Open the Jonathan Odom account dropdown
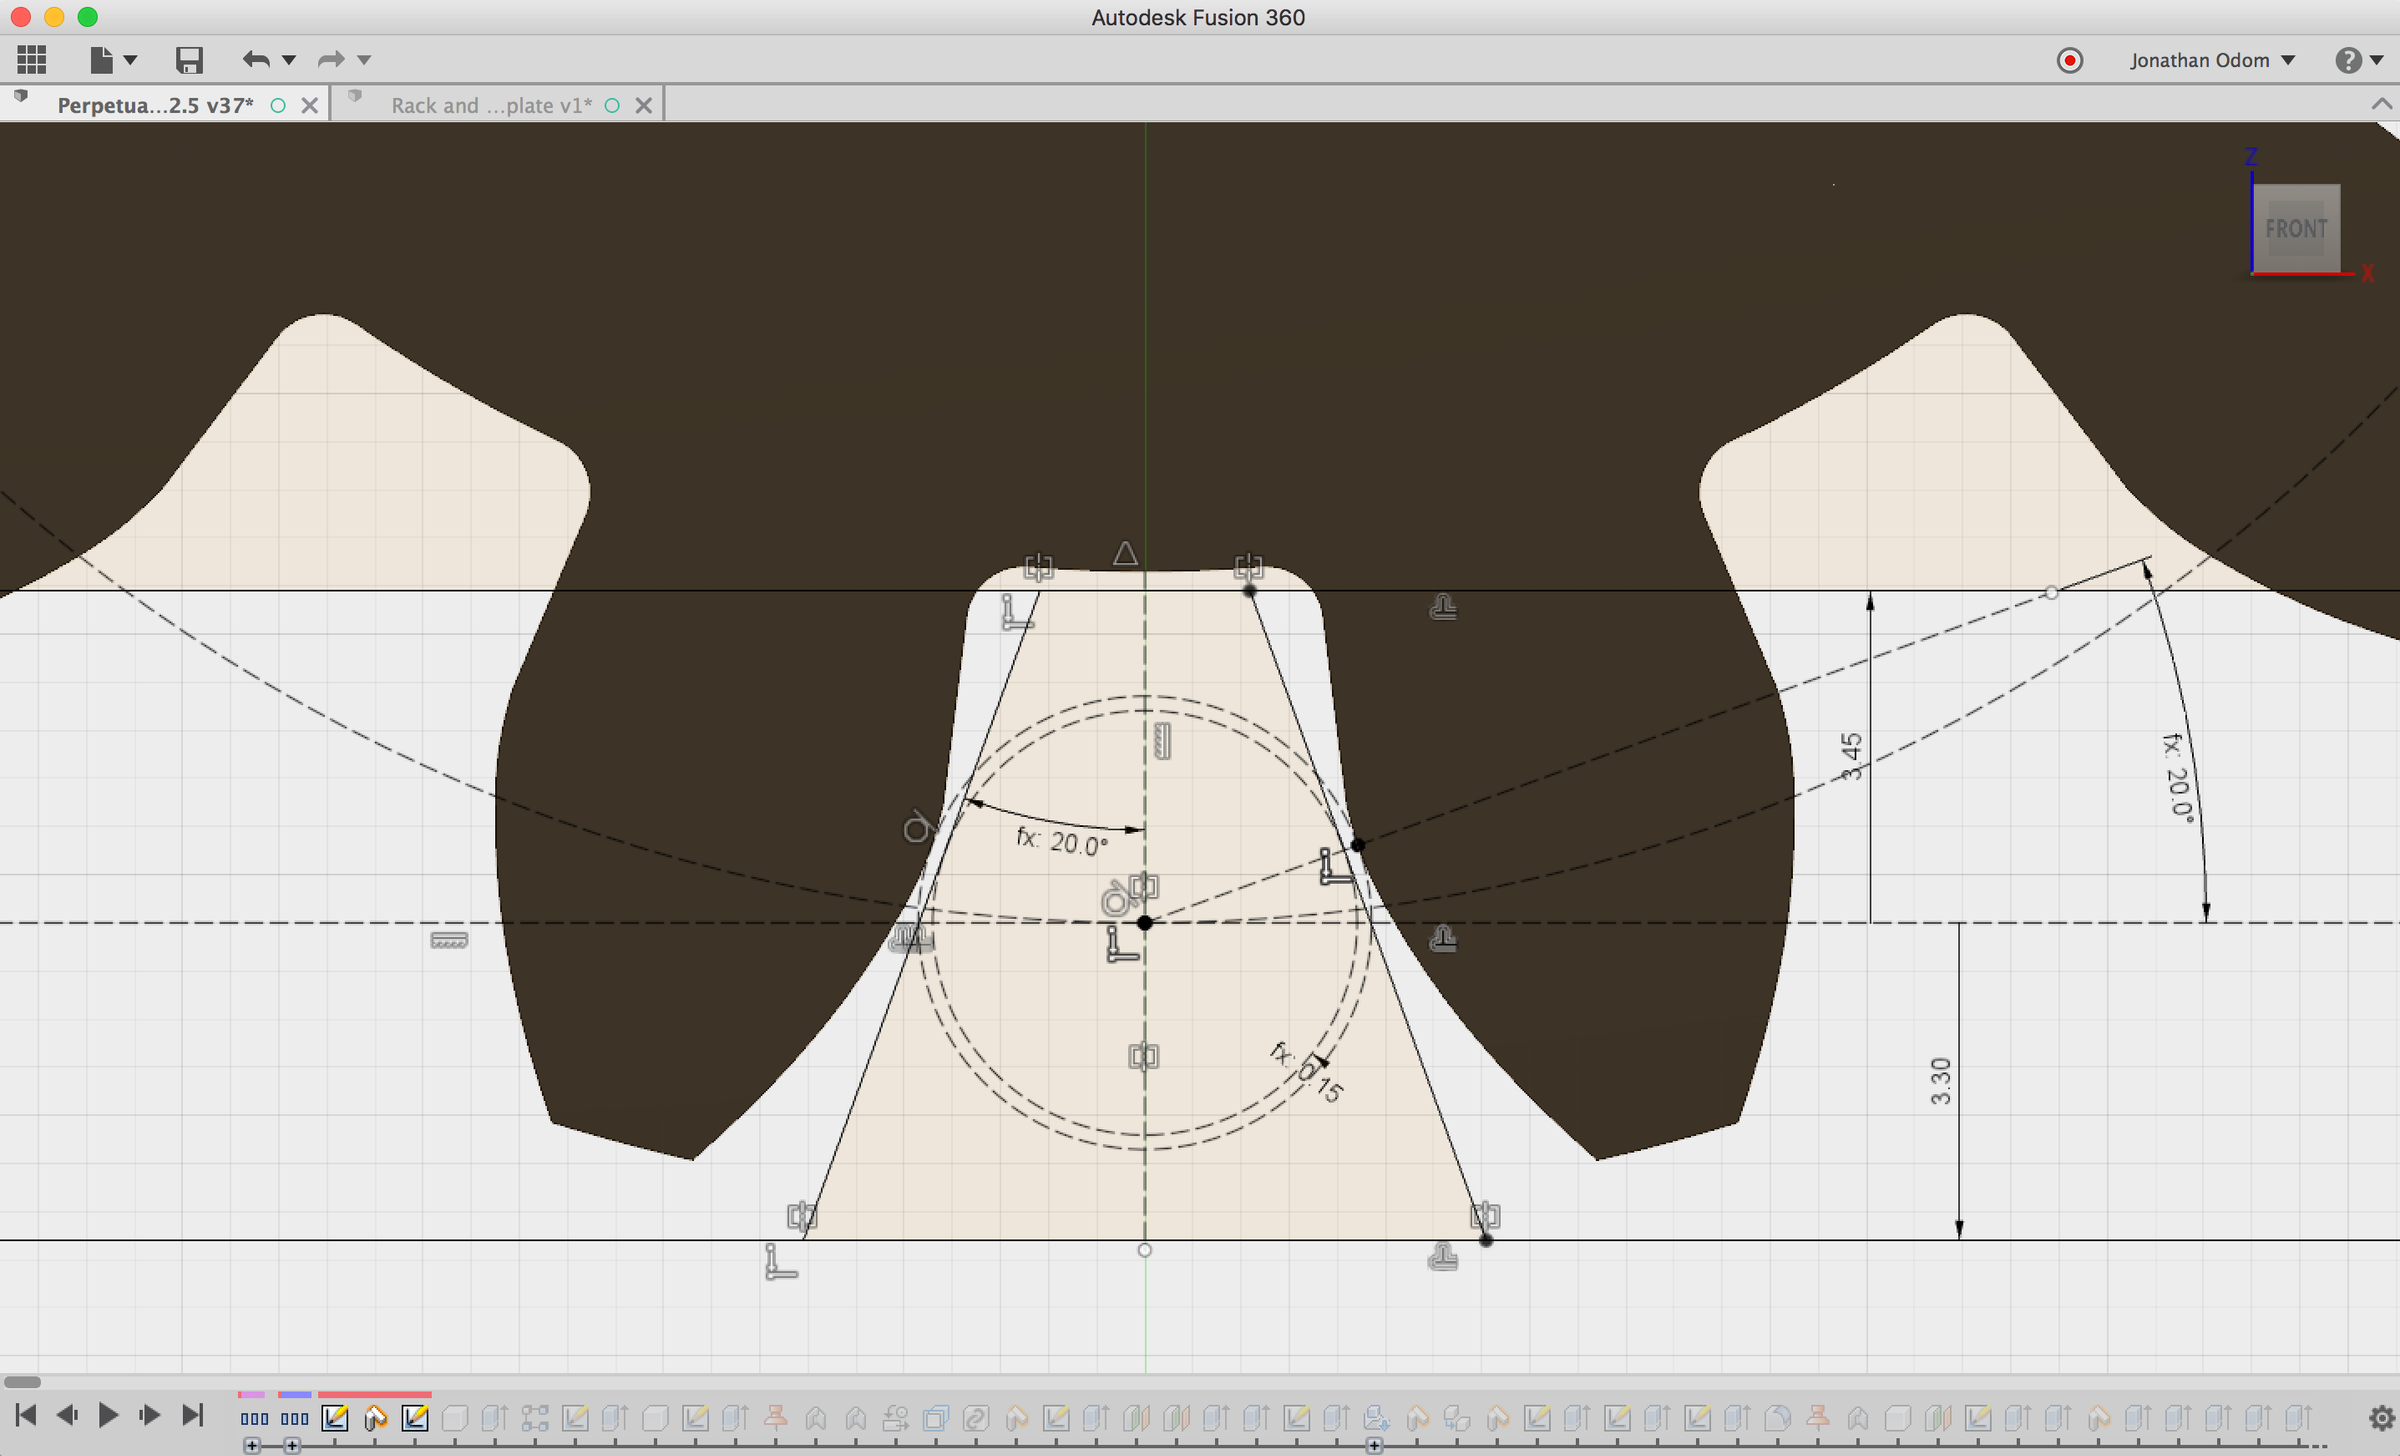The width and height of the screenshot is (2400, 1456). coord(2211,60)
